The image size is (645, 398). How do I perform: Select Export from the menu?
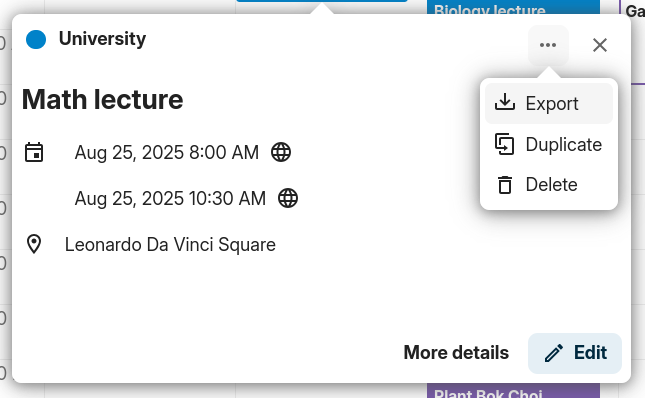[x=549, y=103]
